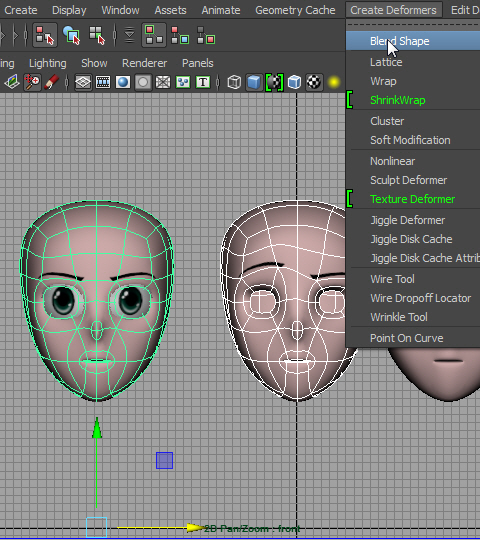480x540 pixels.
Task: Choose Cluster deformer
Action: pyautogui.click(x=413, y=121)
